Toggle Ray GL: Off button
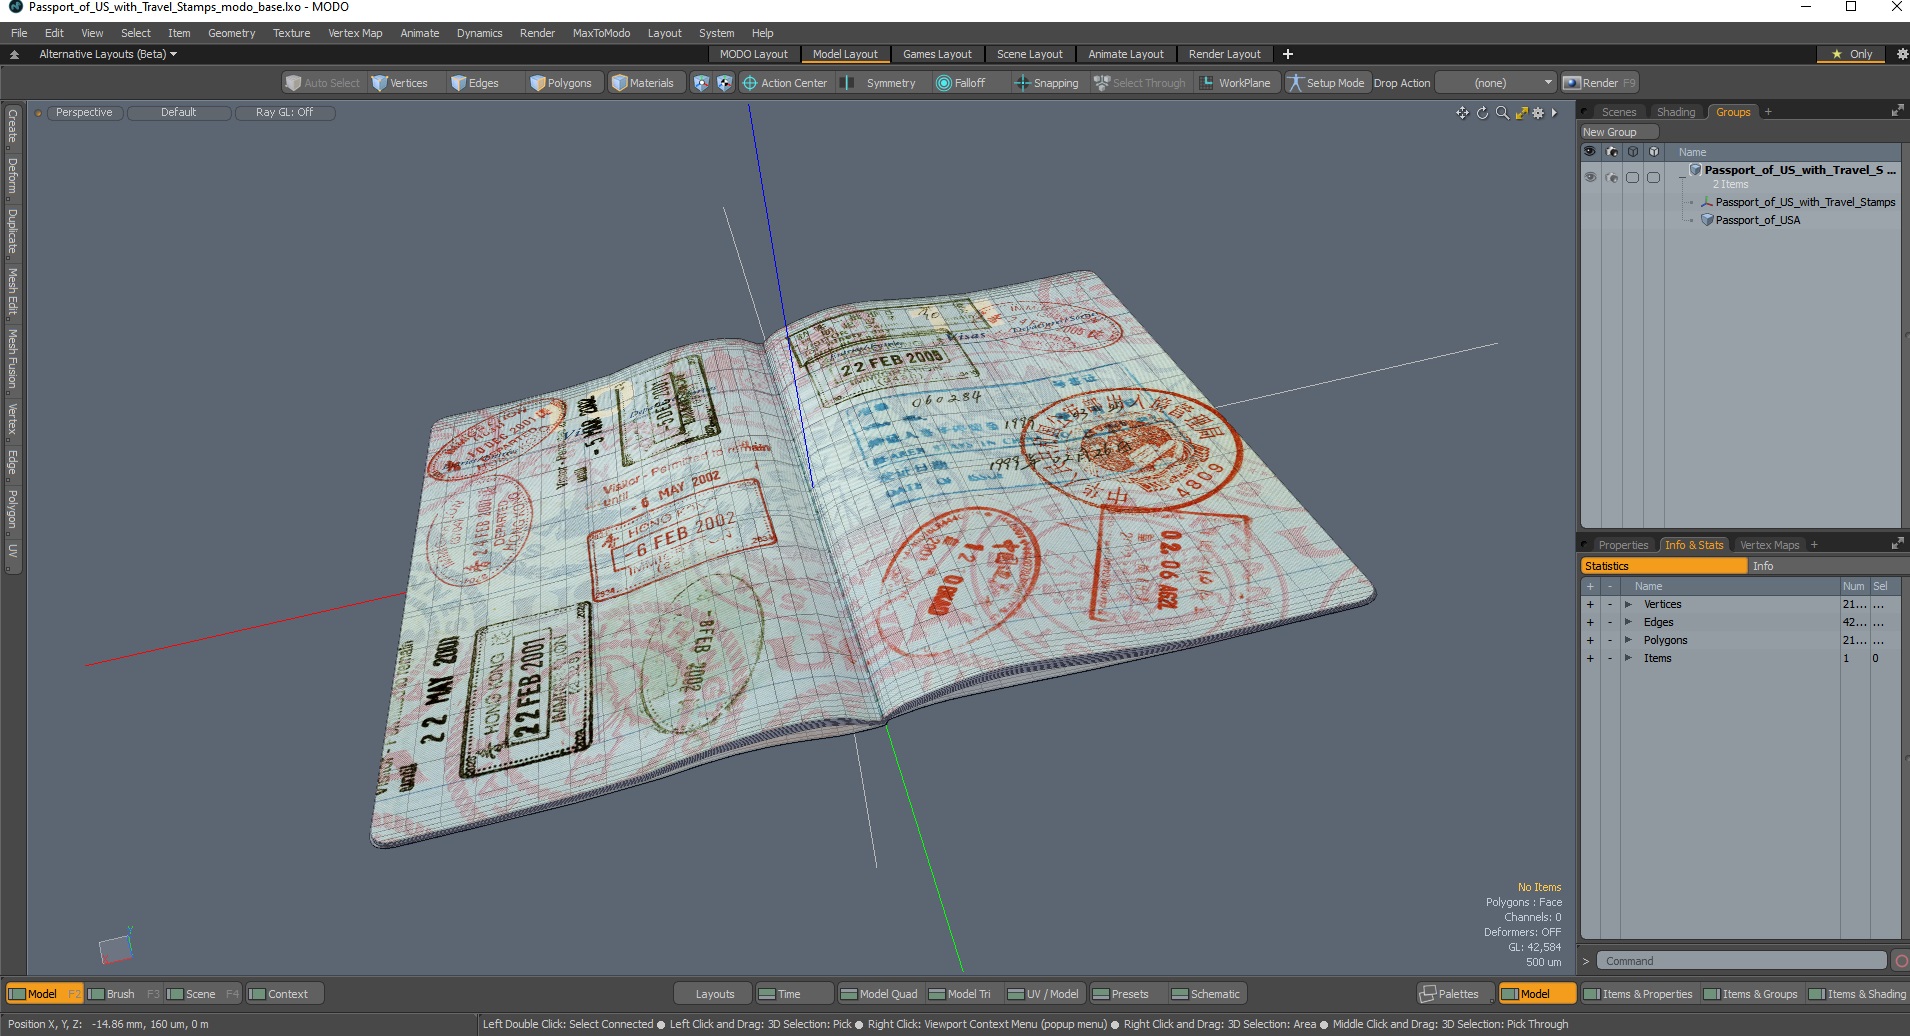1910x1036 pixels. (284, 112)
